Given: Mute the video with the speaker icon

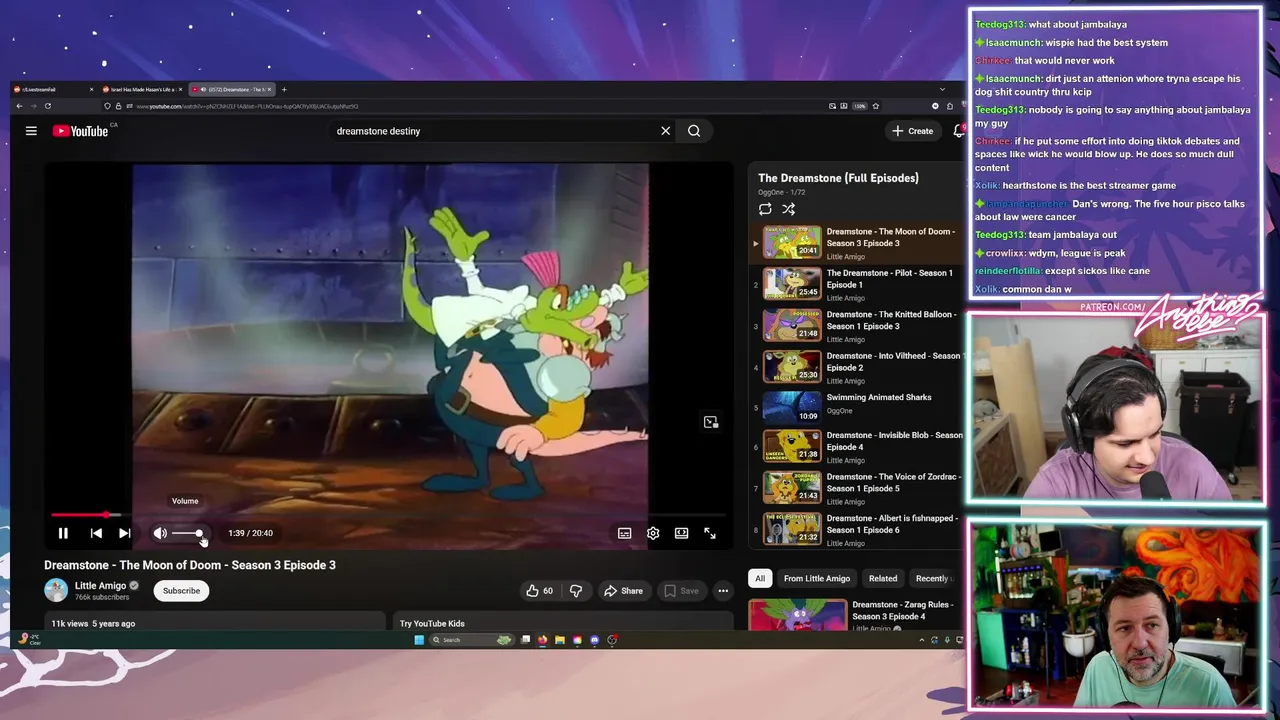Looking at the screenshot, I should point(160,533).
